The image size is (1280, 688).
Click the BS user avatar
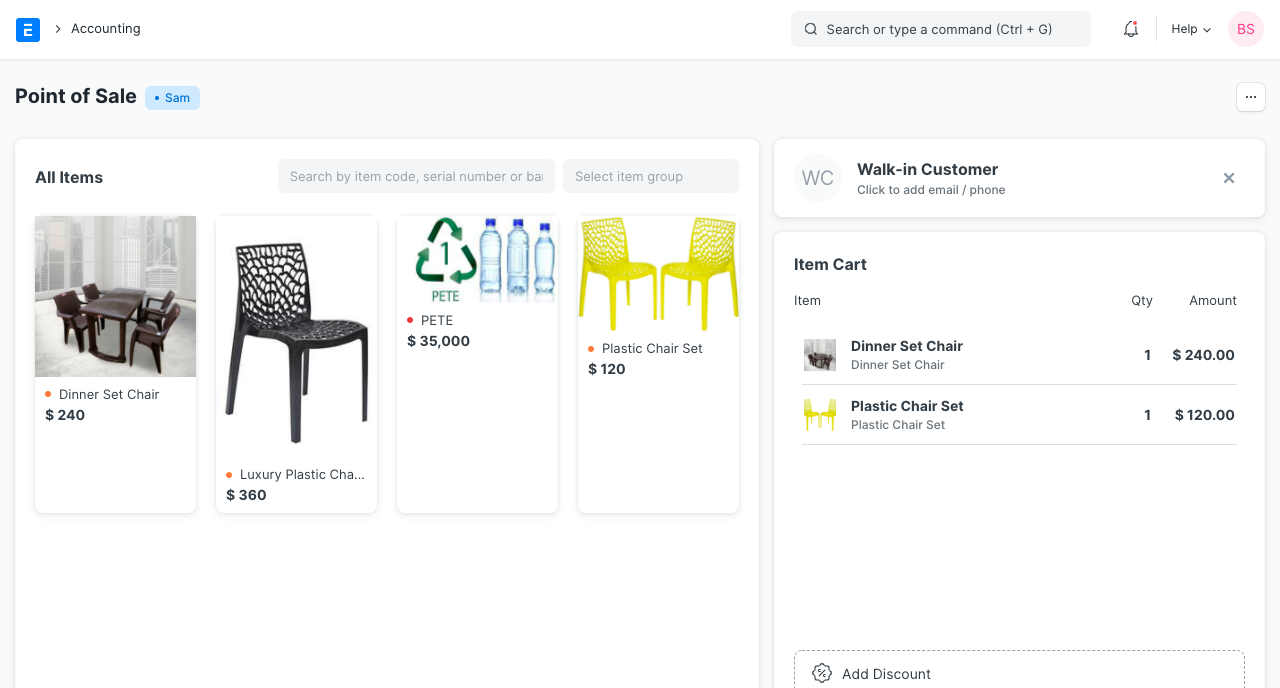[1245, 29]
